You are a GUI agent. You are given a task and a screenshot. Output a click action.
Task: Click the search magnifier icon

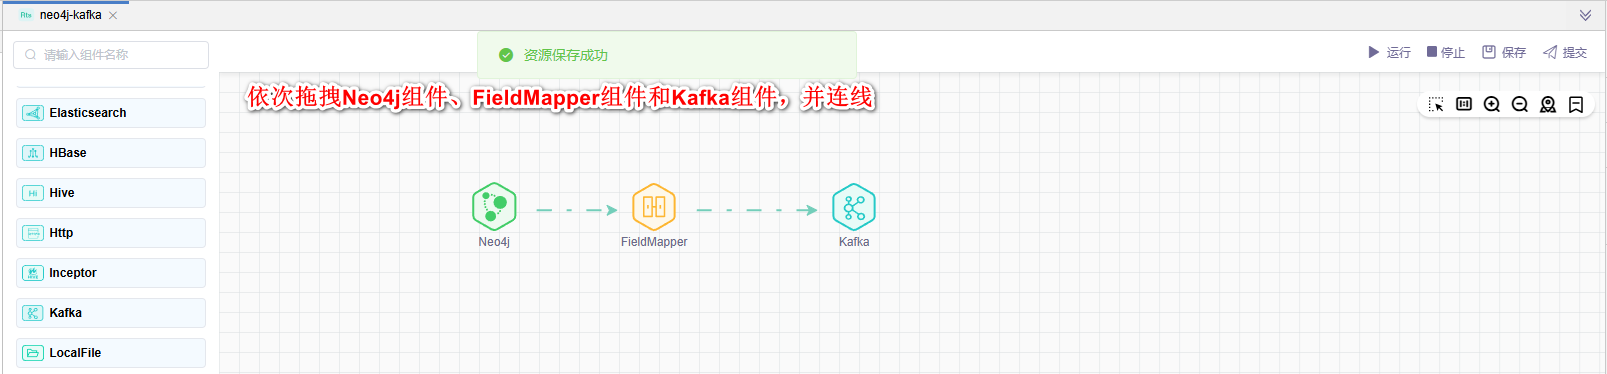point(31,55)
